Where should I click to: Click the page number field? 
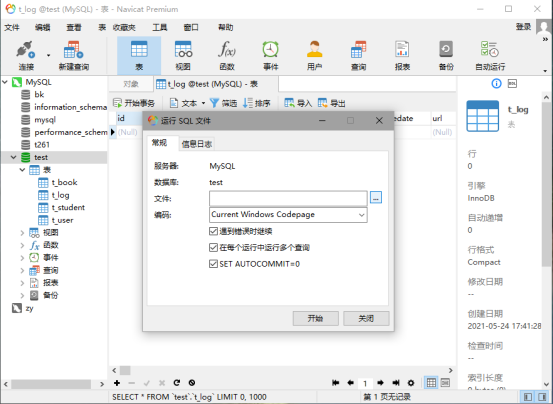click(x=365, y=383)
